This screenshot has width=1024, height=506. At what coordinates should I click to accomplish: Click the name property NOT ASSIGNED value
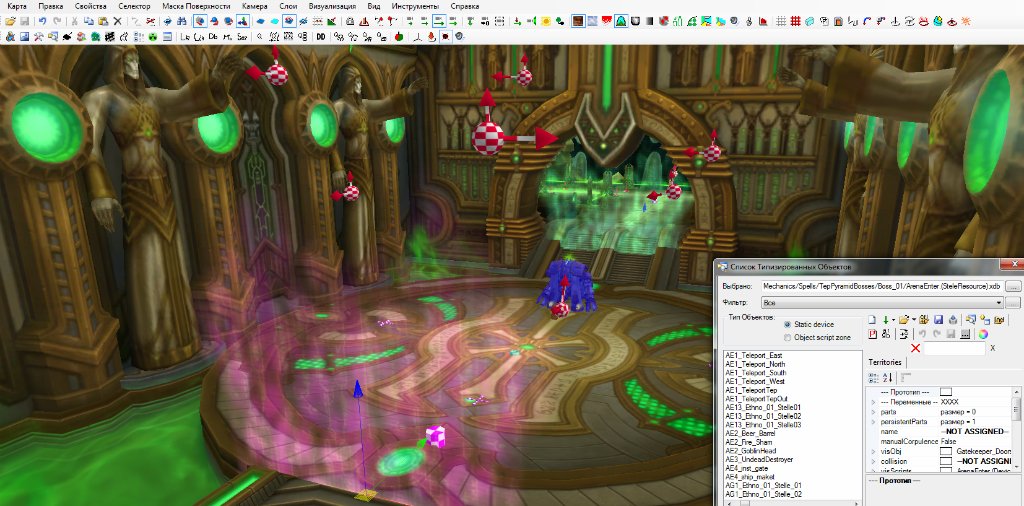point(975,432)
